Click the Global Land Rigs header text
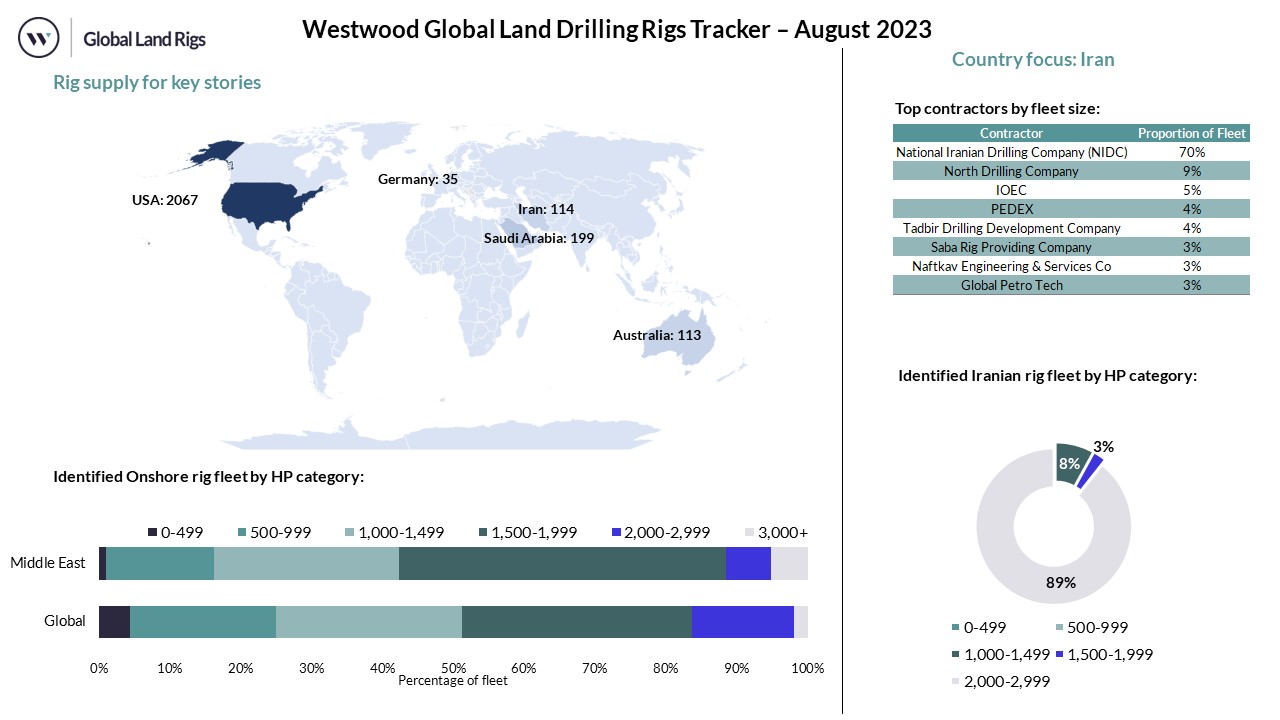Screen dimensions: 1280x720 point(144,40)
